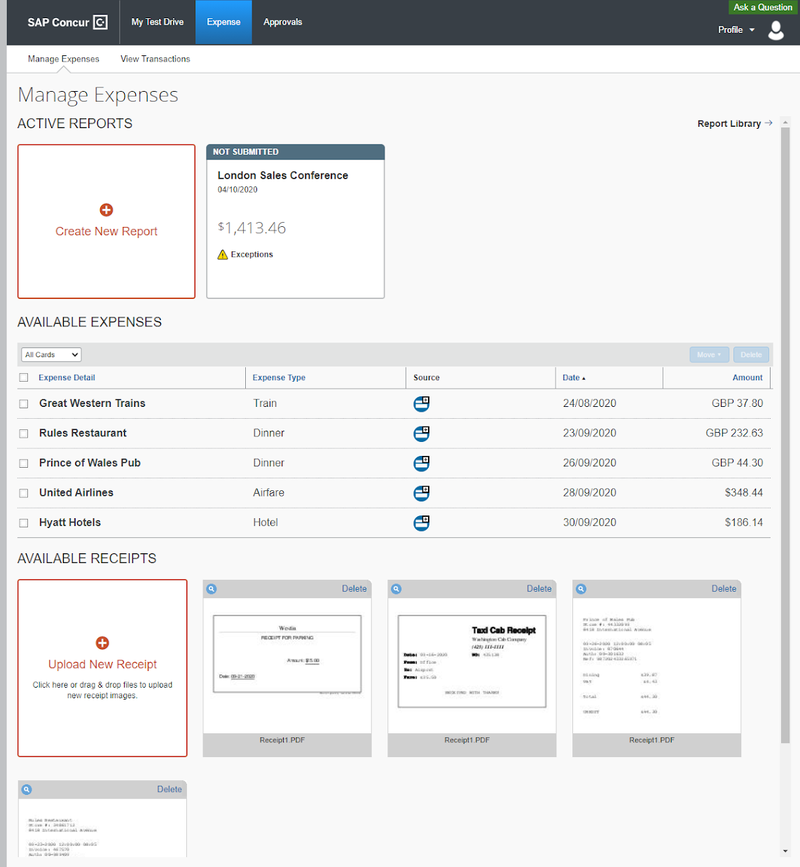Go to the Approvals tab
Viewport: 800px width, 867px height.
click(283, 22)
